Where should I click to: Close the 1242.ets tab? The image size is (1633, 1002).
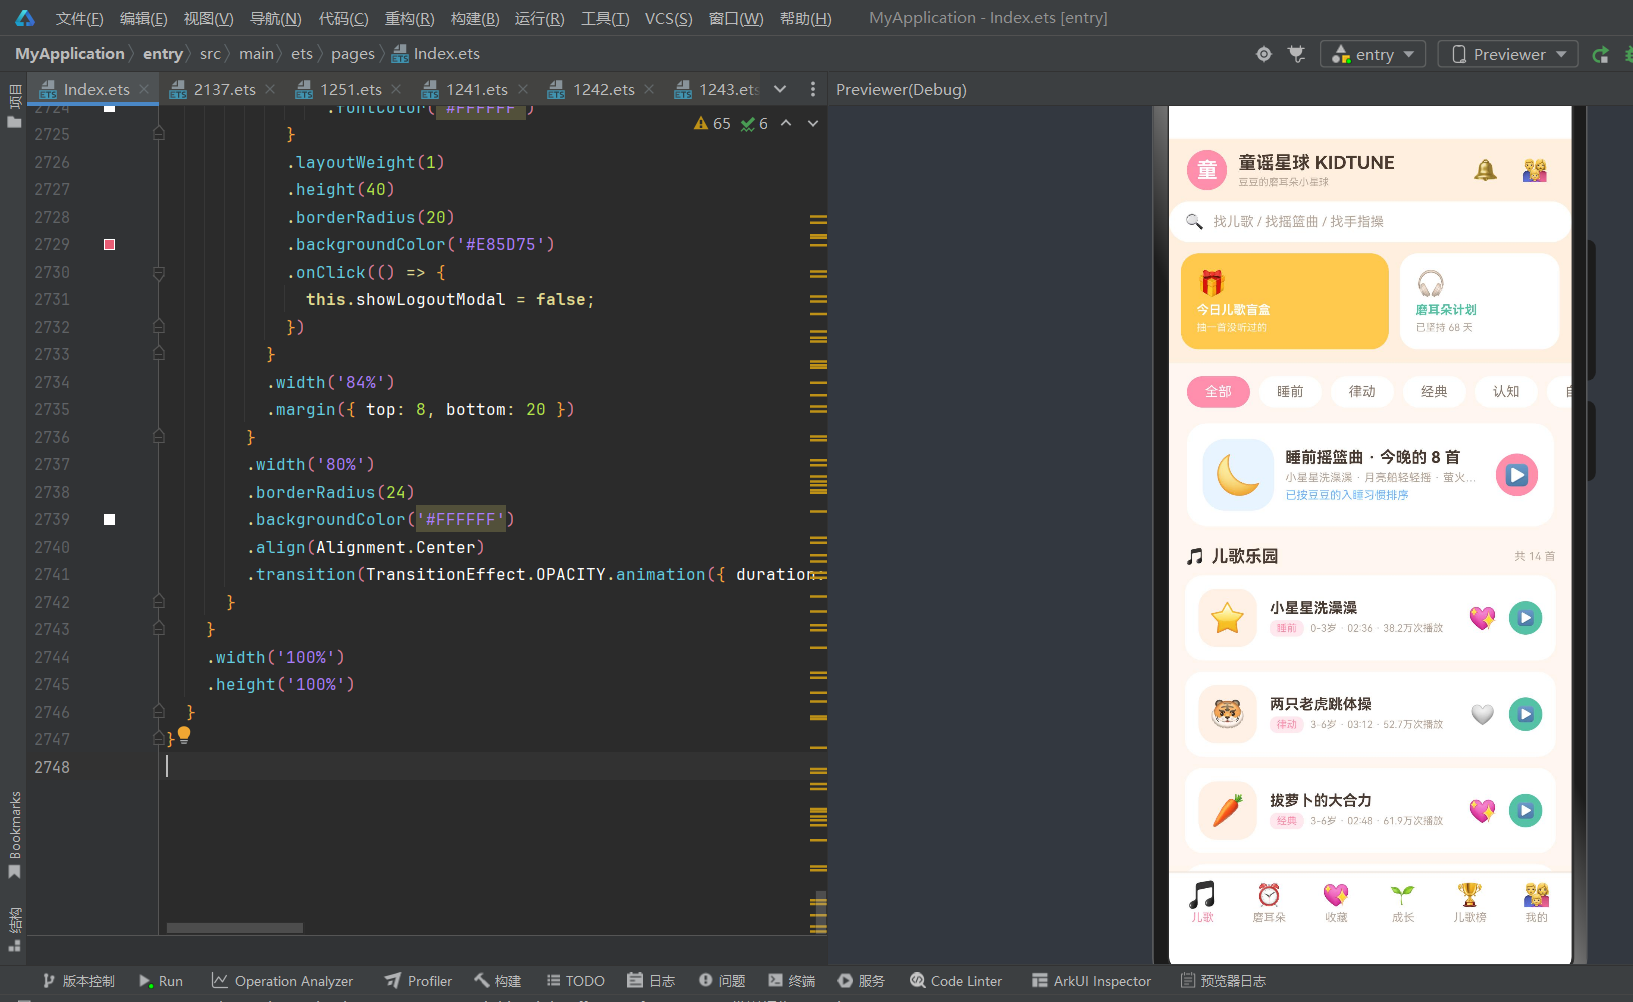coord(650,90)
